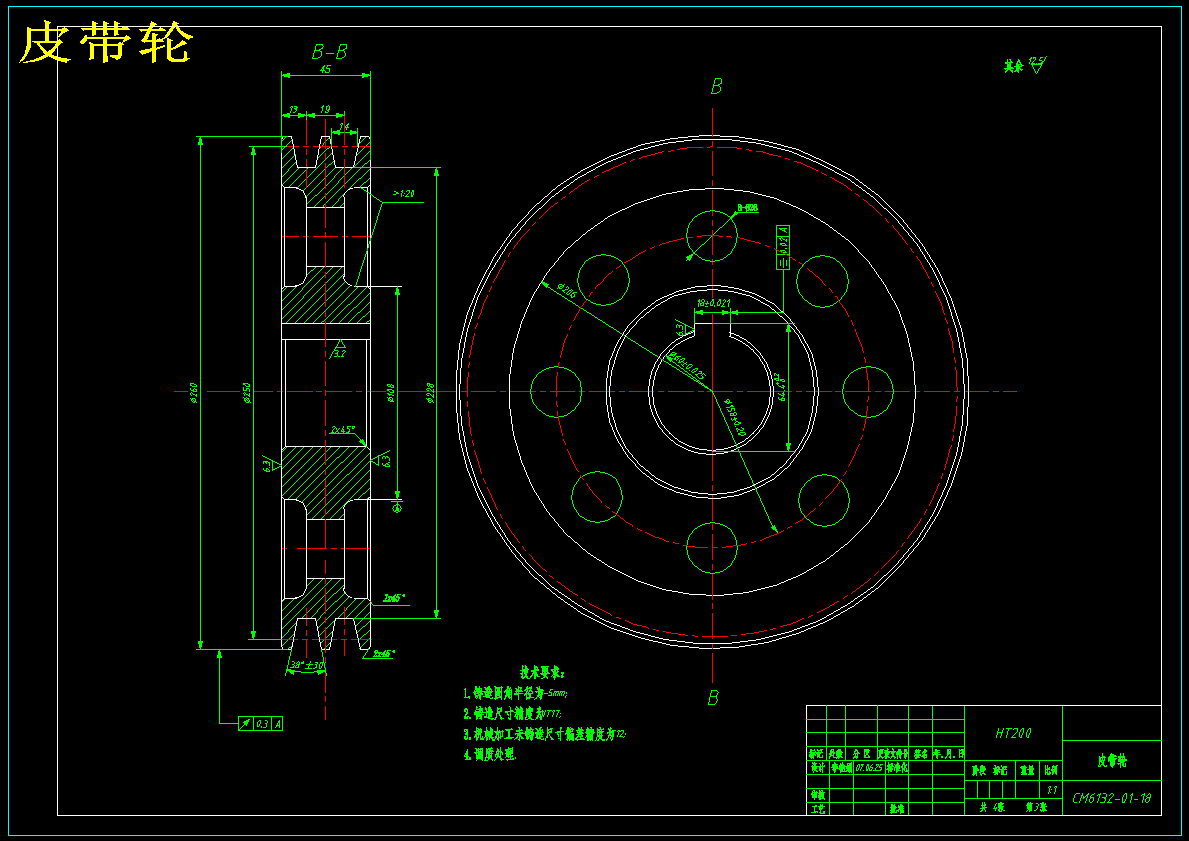The image size is (1189, 841).
Task: Click the 工艺 process label cell
Action: 817,808
